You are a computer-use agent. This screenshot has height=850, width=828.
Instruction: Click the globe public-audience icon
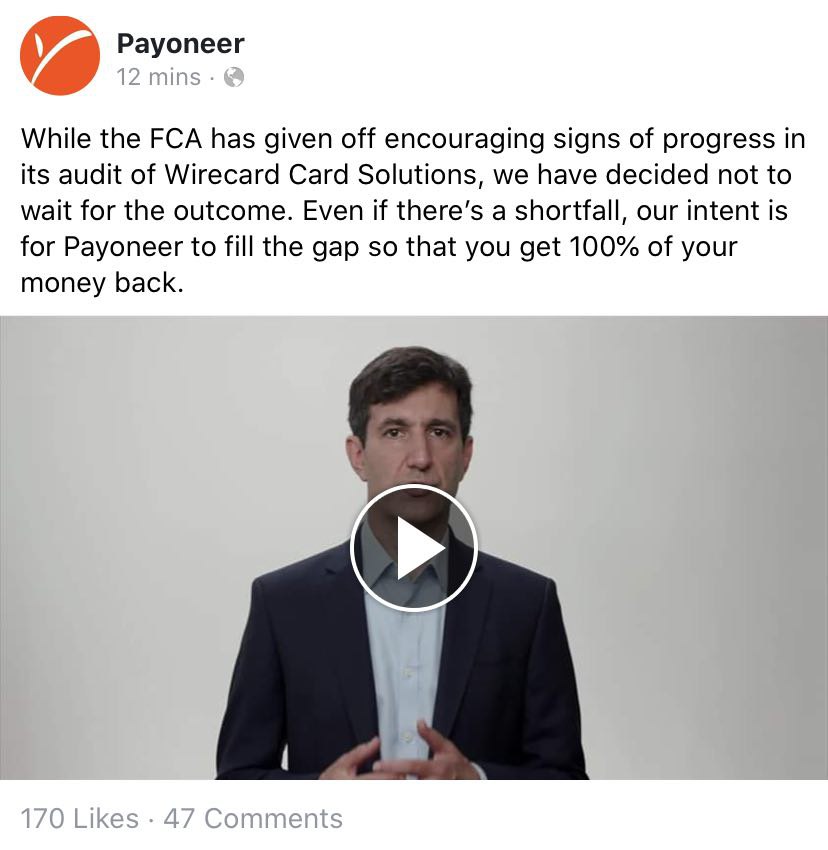[x=234, y=77]
